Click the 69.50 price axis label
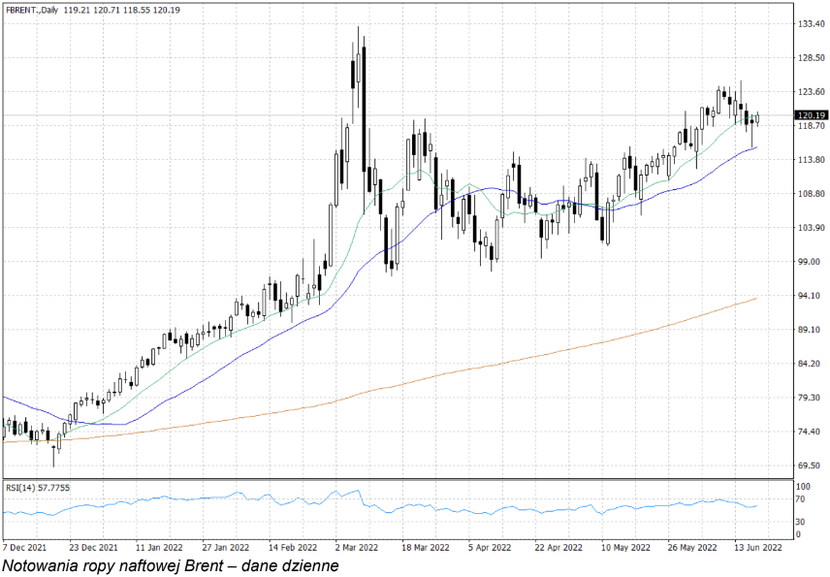The width and height of the screenshot is (830, 577). click(807, 466)
